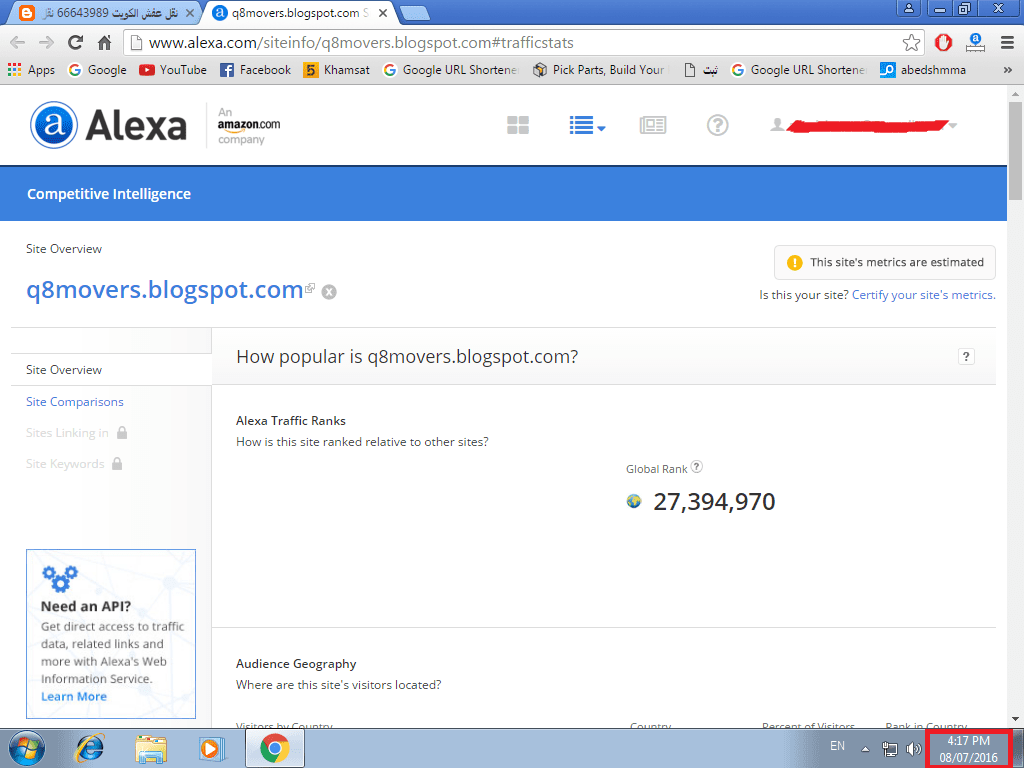
Task: Open the Facebook bookmark
Action: click(255, 70)
